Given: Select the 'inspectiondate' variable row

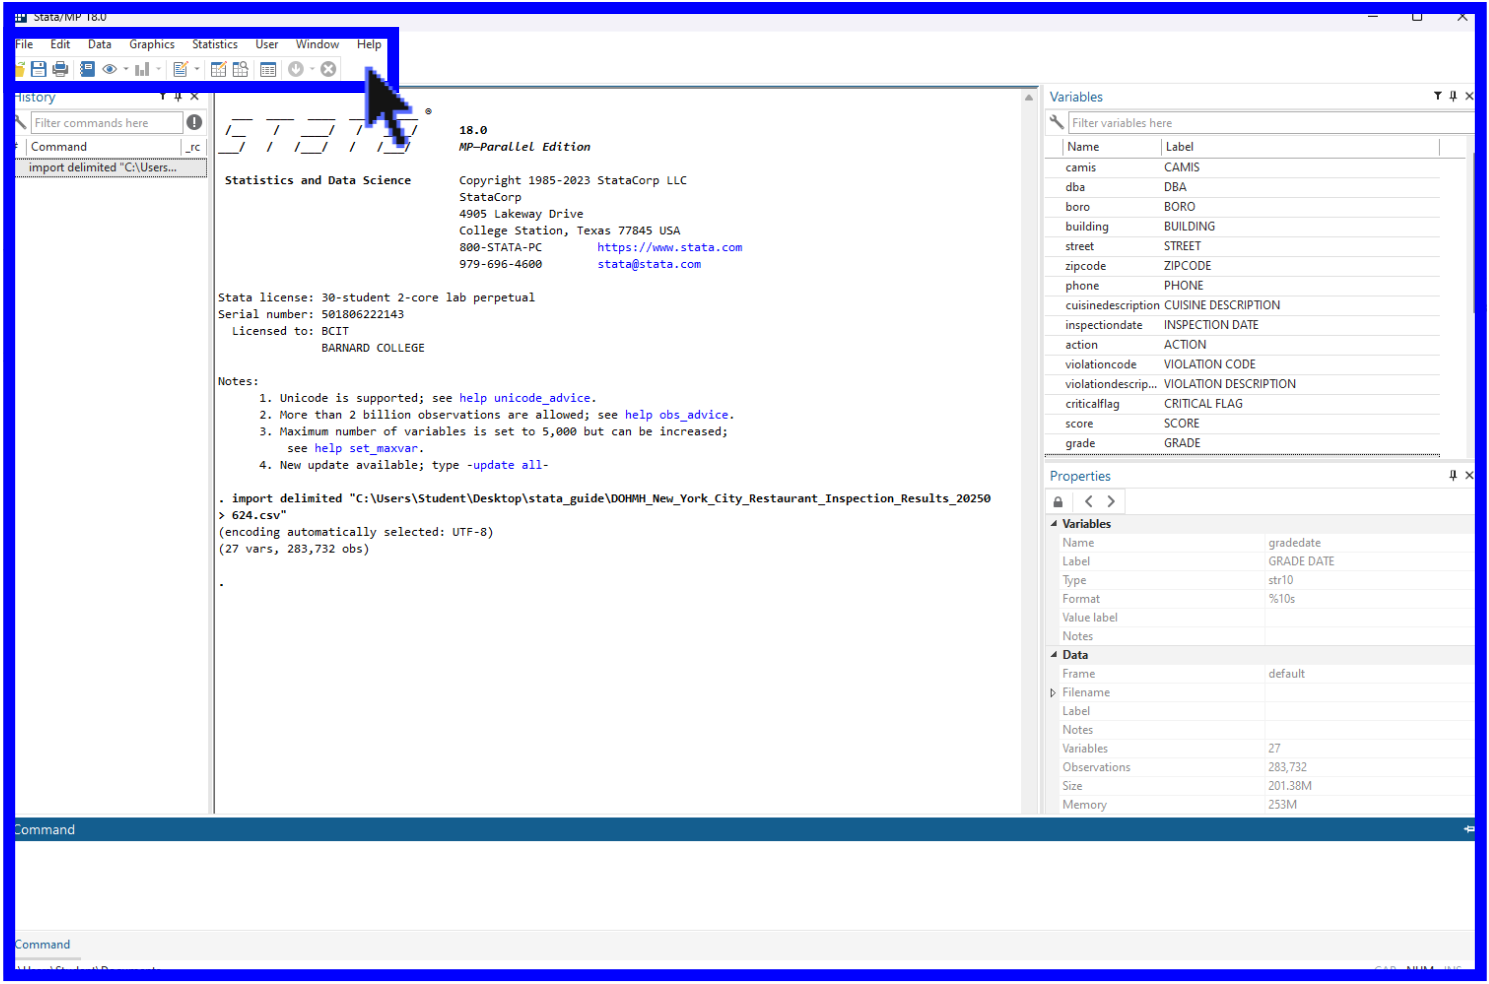Looking at the screenshot, I should coord(1243,325).
